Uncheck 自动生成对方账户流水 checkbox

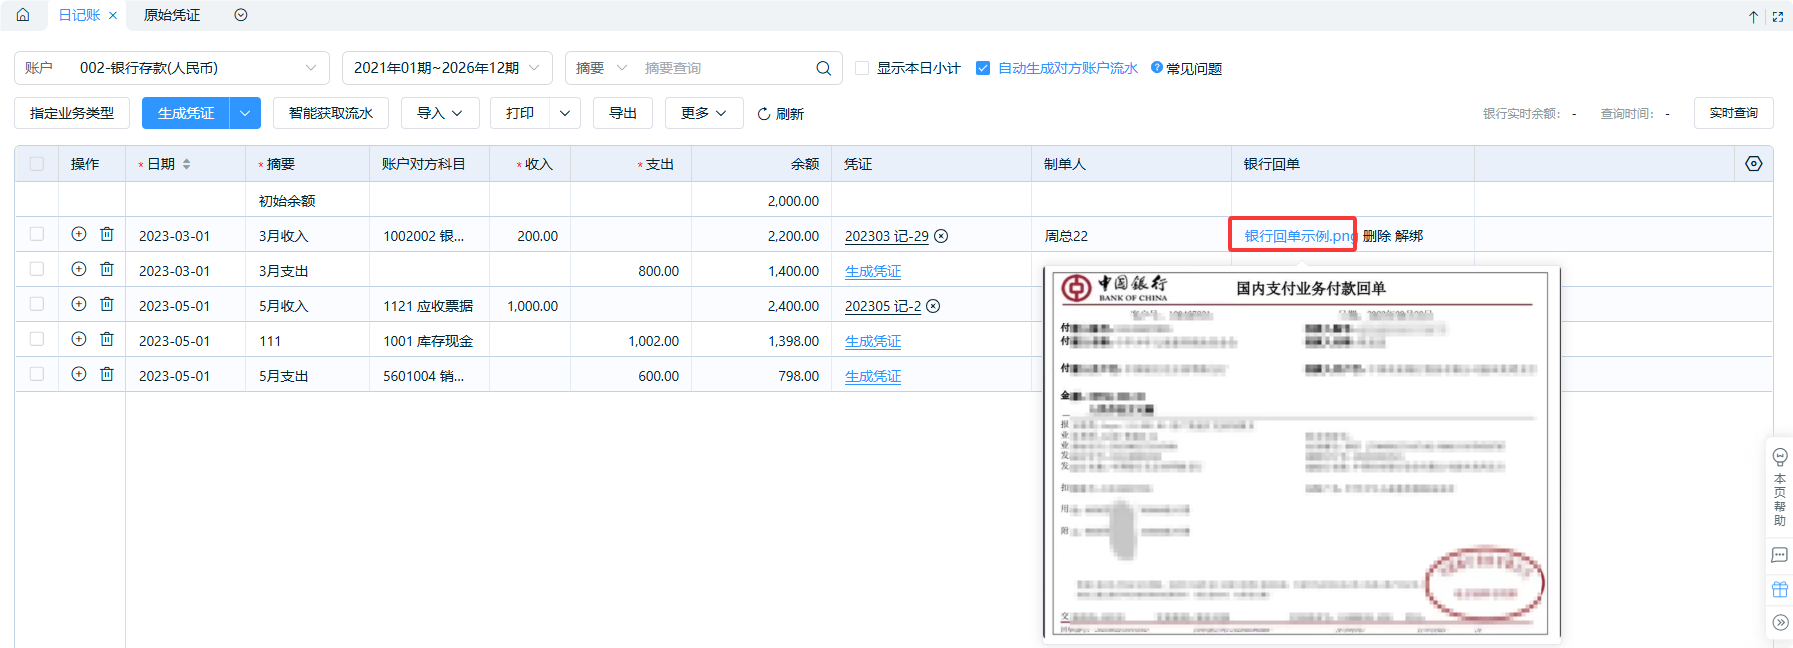click(x=983, y=68)
